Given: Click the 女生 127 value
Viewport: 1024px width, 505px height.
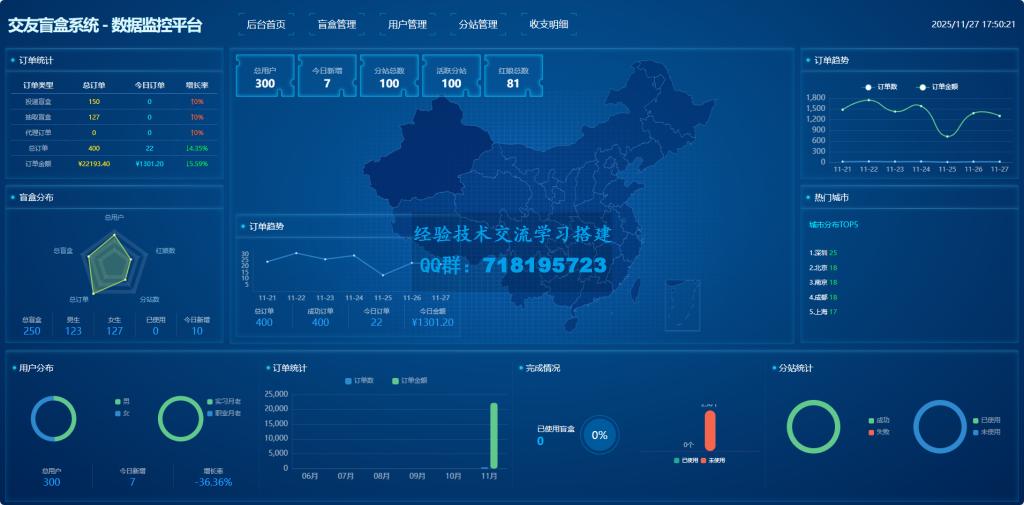Looking at the screenshot, I should click(x=114, y=331).
